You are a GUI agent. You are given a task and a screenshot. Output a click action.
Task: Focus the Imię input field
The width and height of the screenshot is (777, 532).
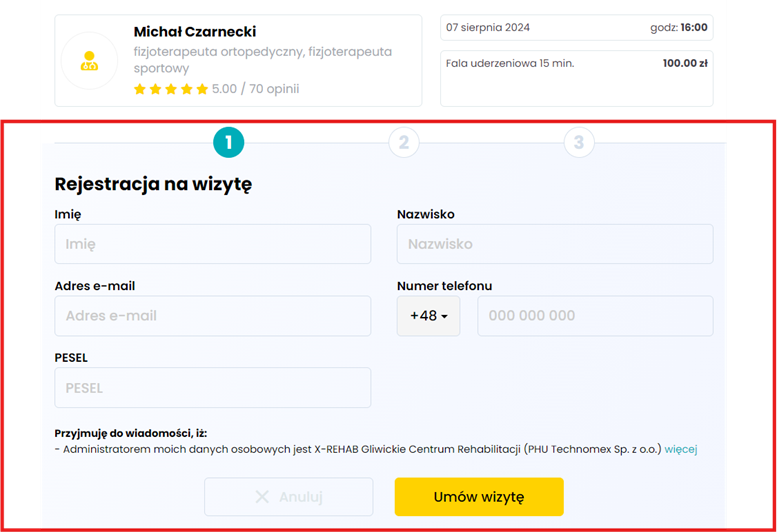(212, 244)
